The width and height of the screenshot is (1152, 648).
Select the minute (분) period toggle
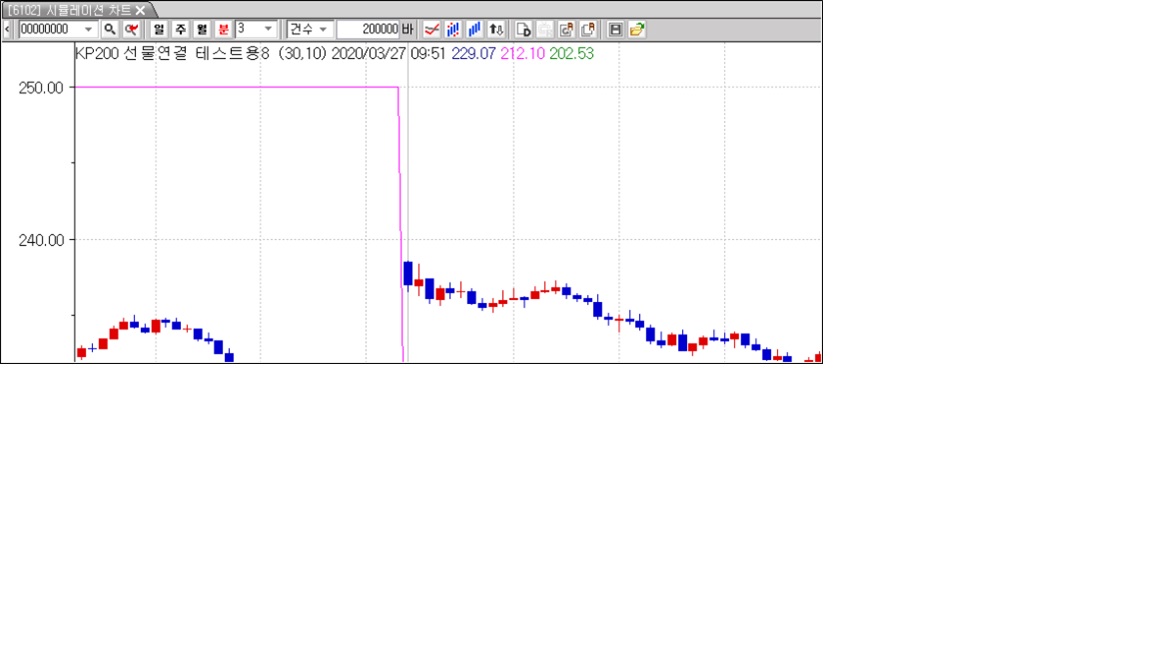point(223,29)
